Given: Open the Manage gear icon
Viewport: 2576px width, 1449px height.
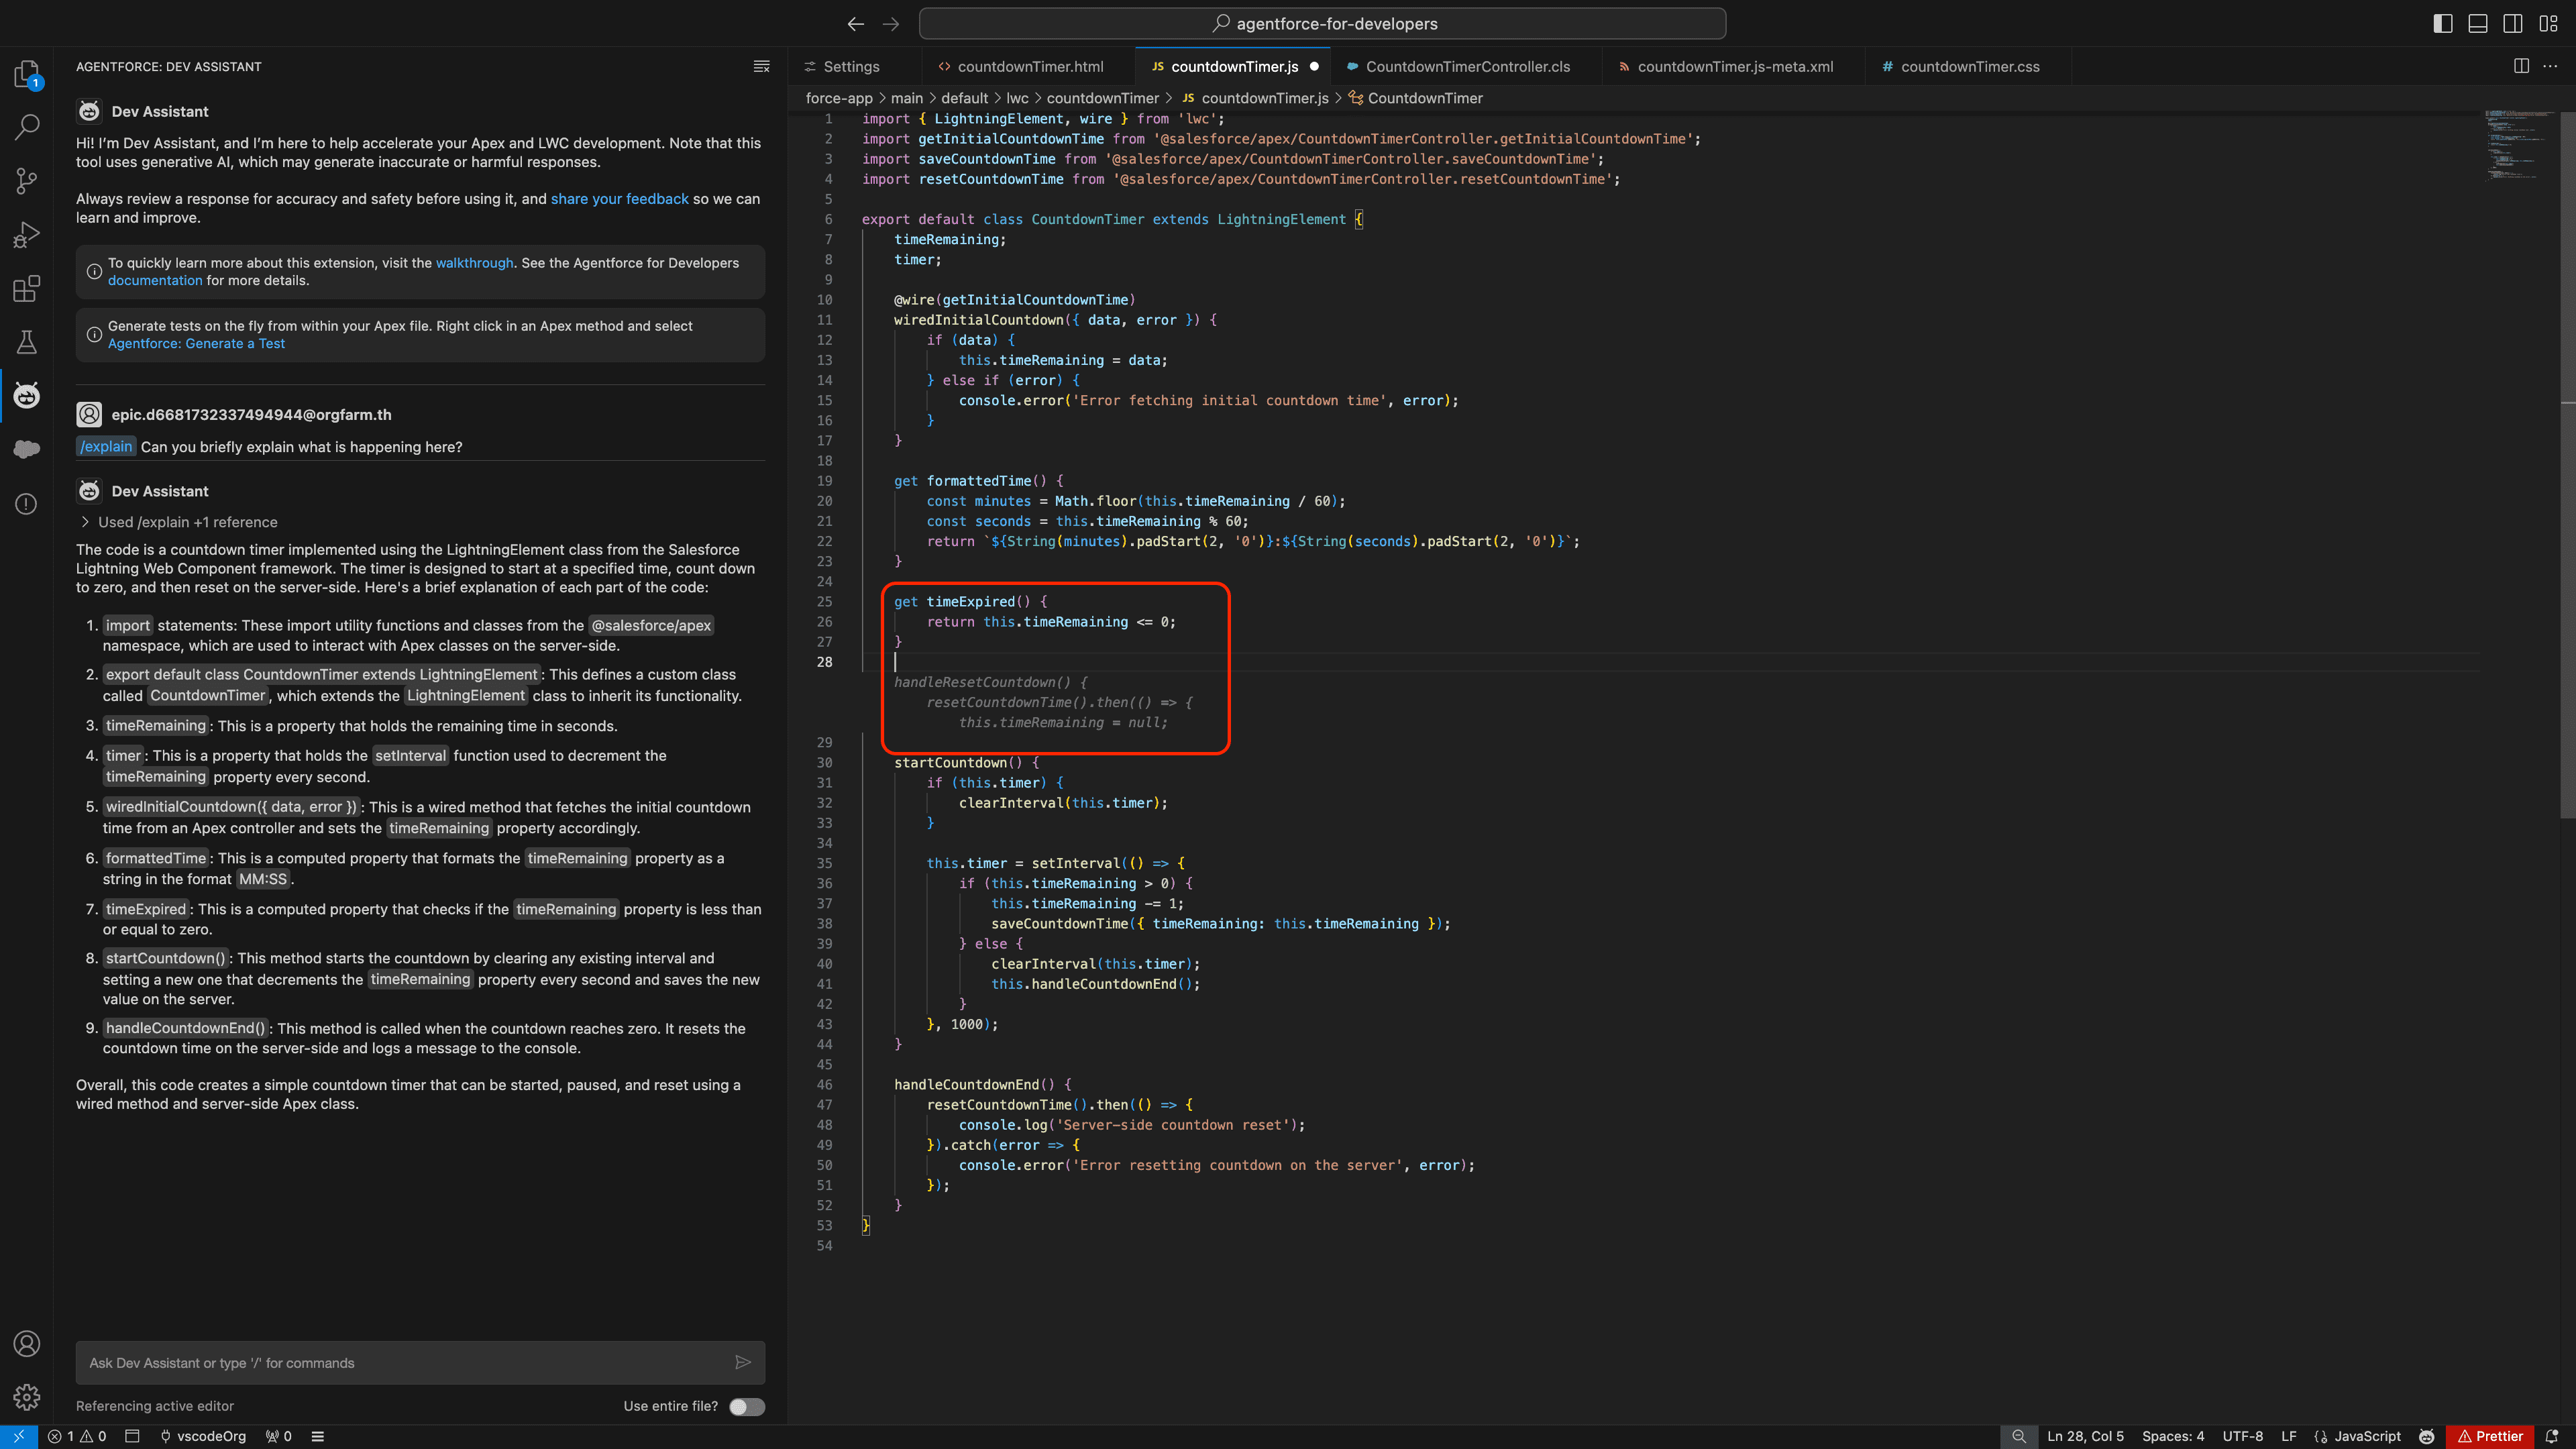Looking at the screenshot, I should point(27,1397).
